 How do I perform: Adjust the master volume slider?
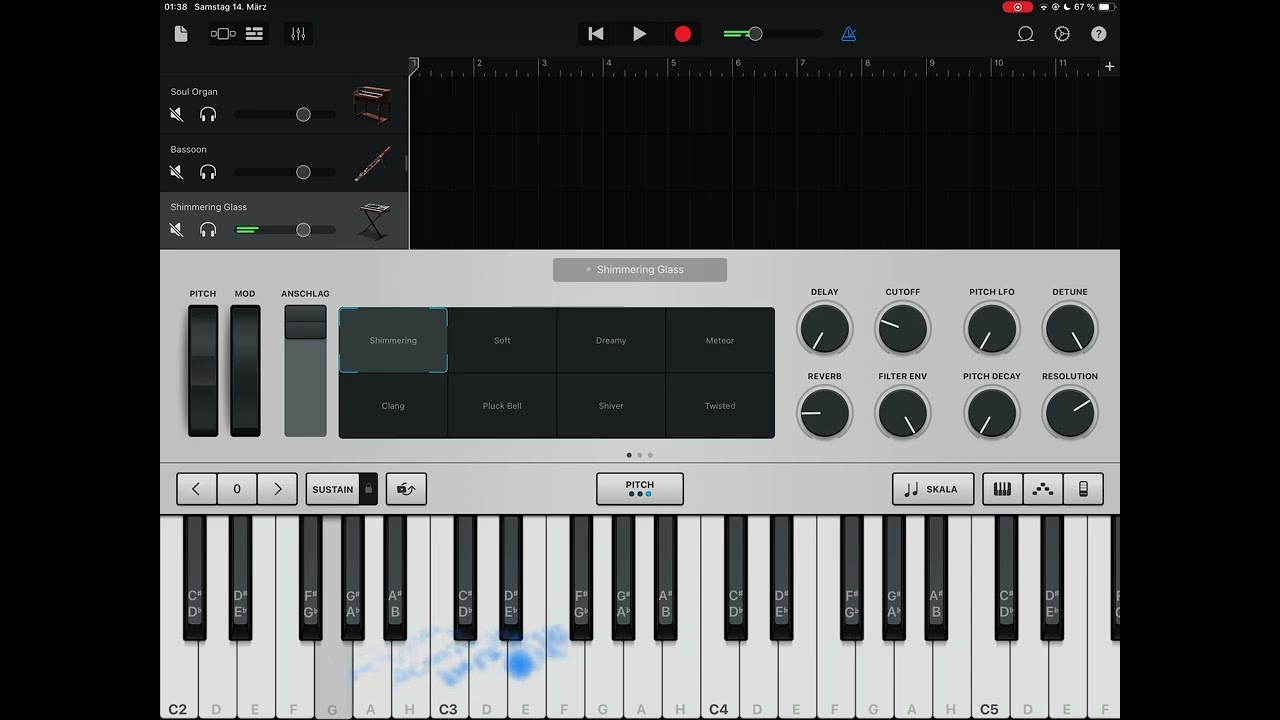[772, 34]
